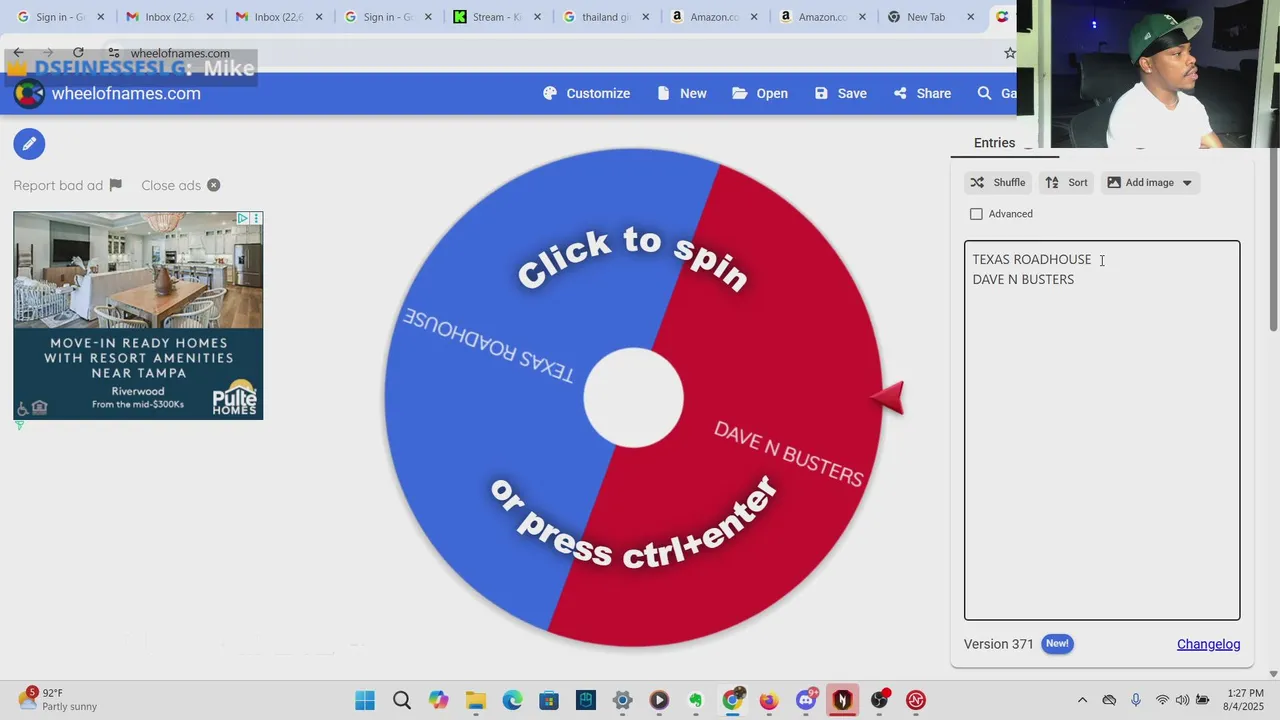Click the Pulte Homes ad image
1280x720 pixels.
click(138, 315)
